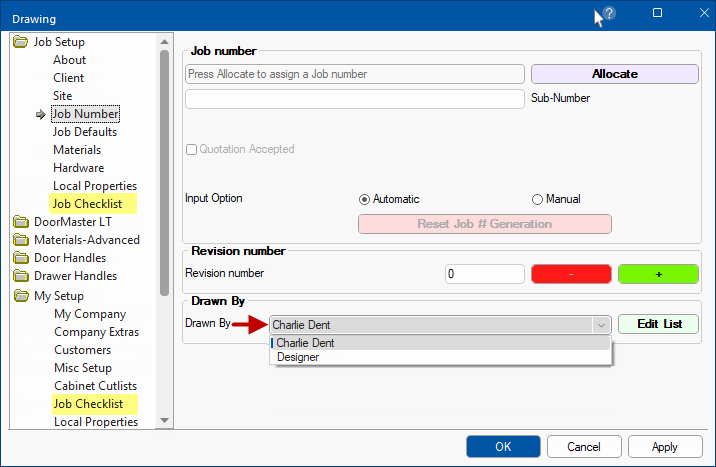Open the Hardware page
Viewport: 716px width, 467px height.
(79, 168)
